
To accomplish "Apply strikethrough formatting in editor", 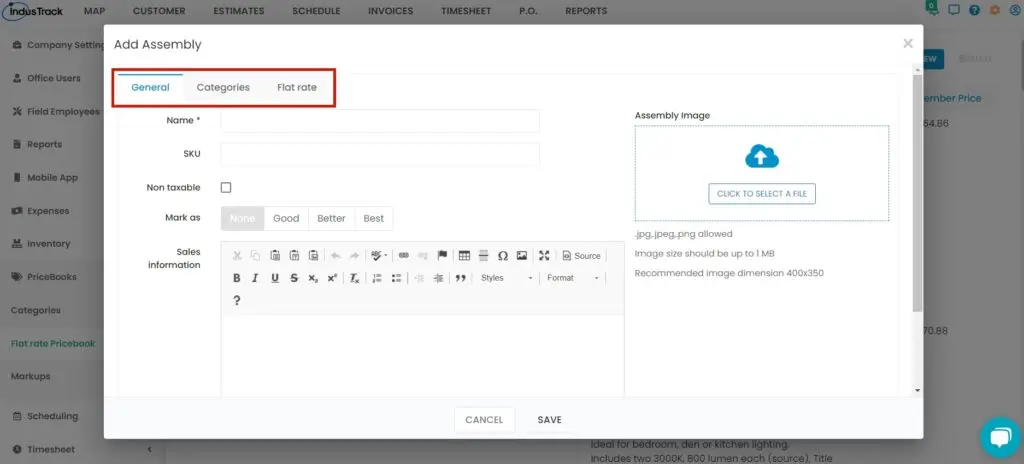I will coord(294,278).
